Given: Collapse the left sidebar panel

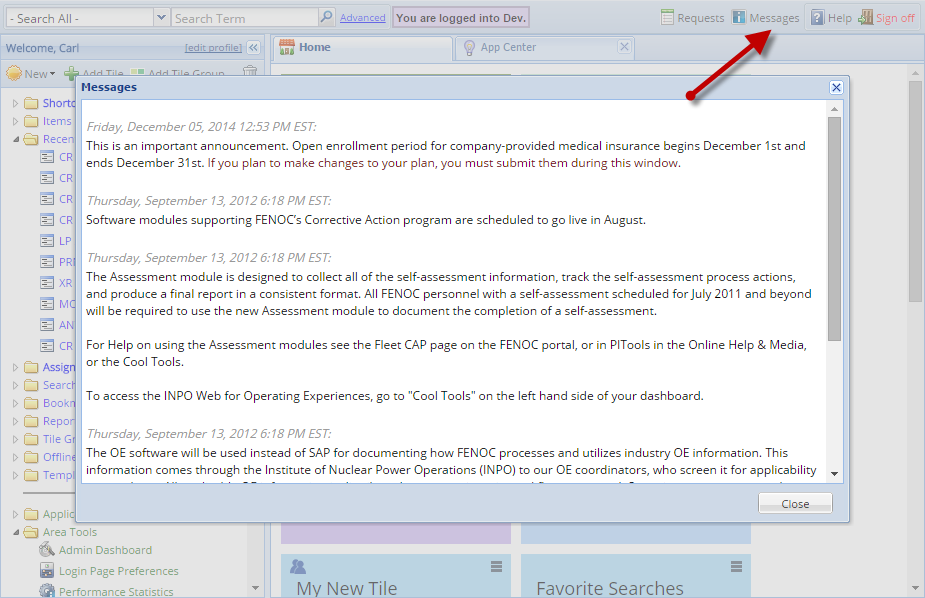Looking at the screenshot, I should 254,48.
